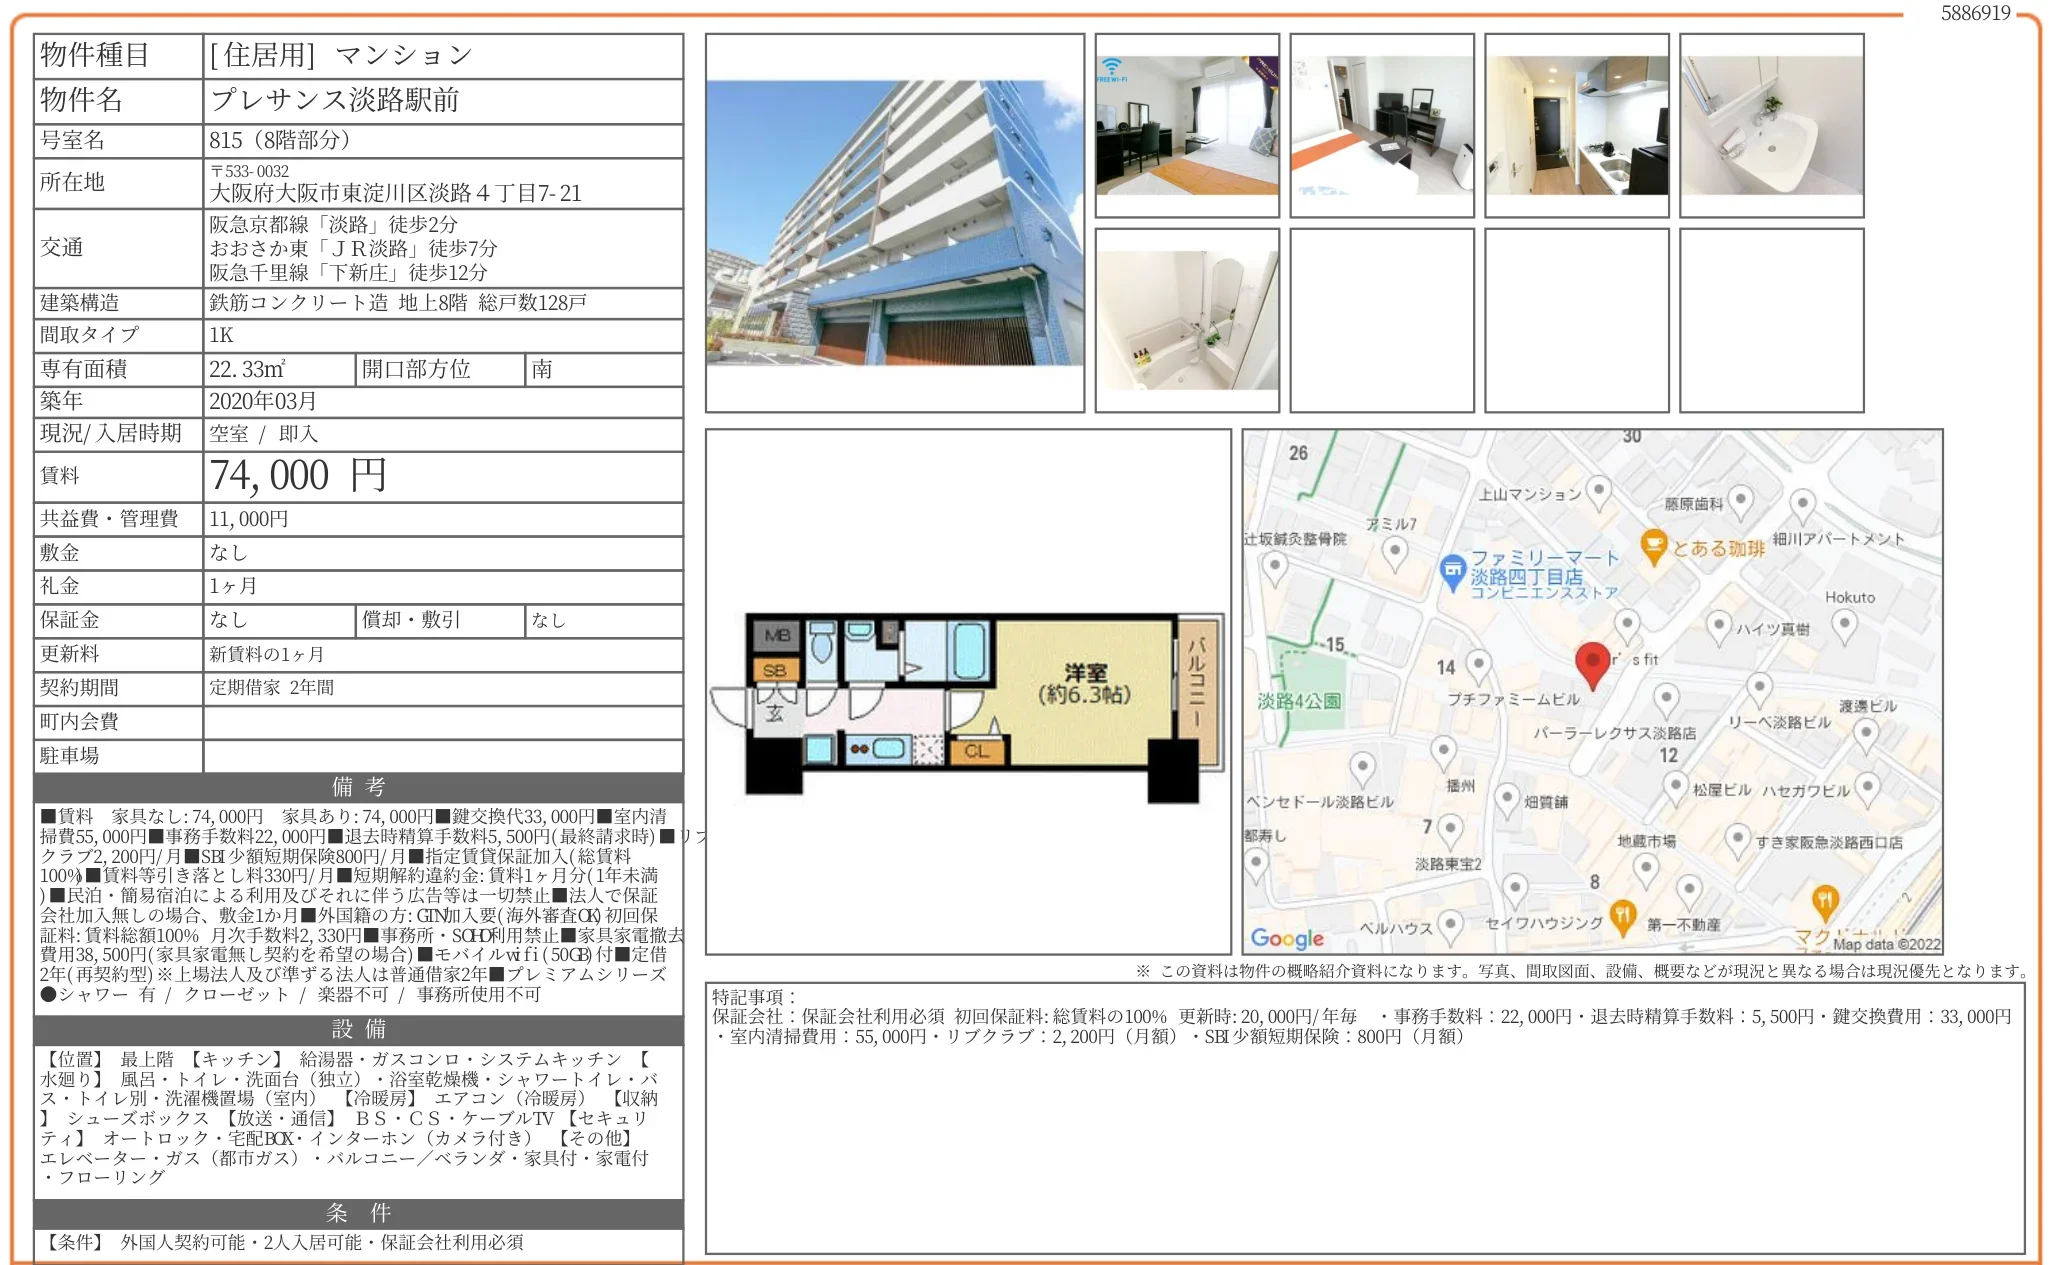This screenshot has width=2056, height=1265.
Task: Select the すき家阪急淡路西口店 map pin
Action: [x=1737, y=836]
